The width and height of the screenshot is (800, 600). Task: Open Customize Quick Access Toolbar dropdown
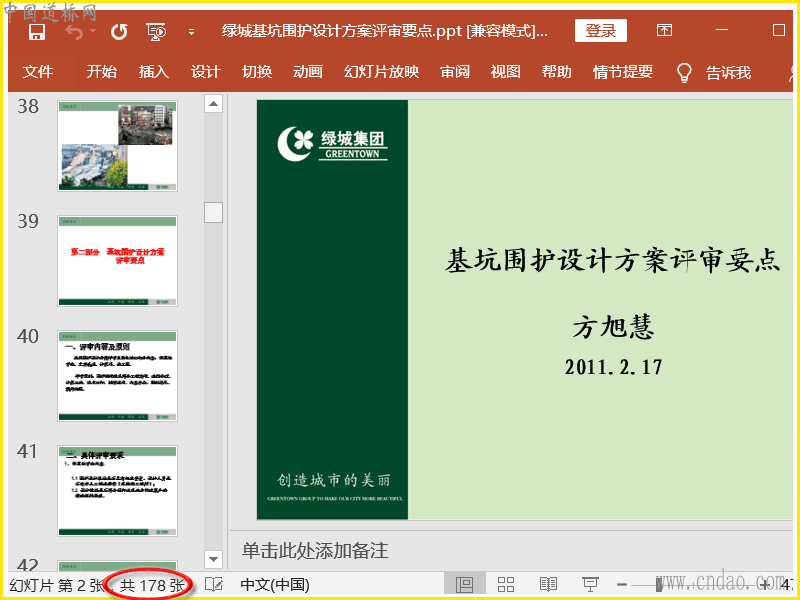191,32
